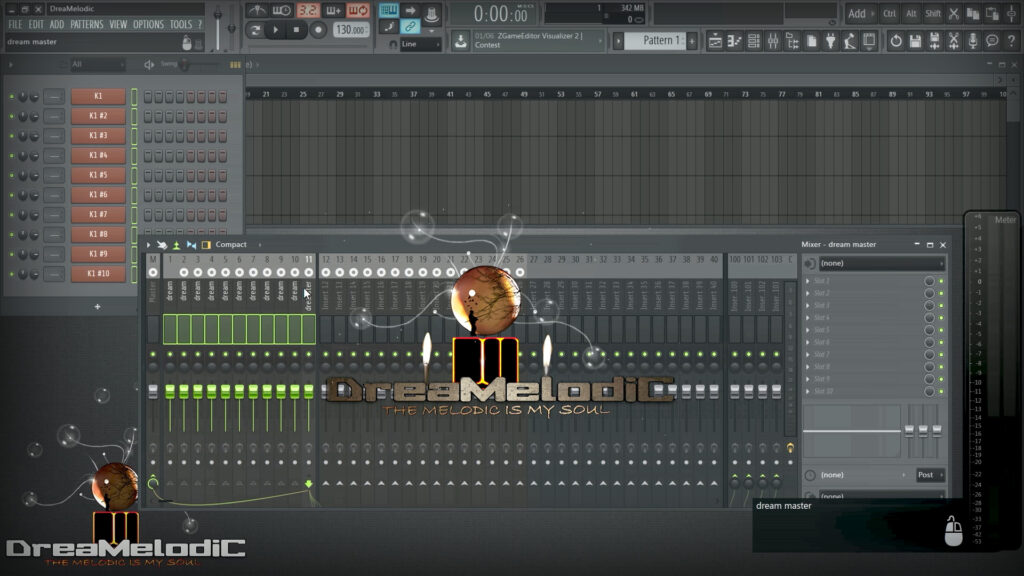The image size is (1024, 576).
Task: Open the EDIT menu
Action: pos(36,25)
